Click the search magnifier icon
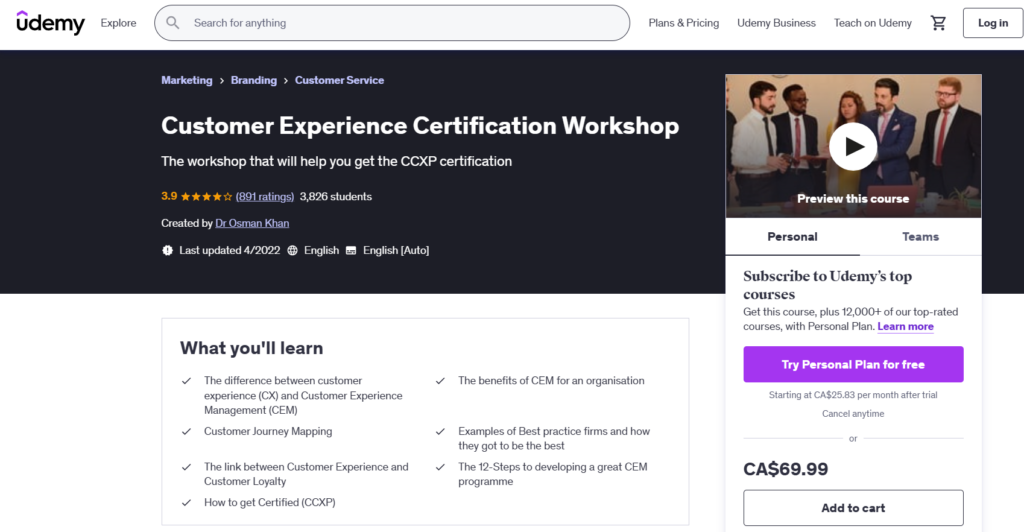The width and height of the screenshot is (1024, 532). pyautogui.click(x=172, y=23)
